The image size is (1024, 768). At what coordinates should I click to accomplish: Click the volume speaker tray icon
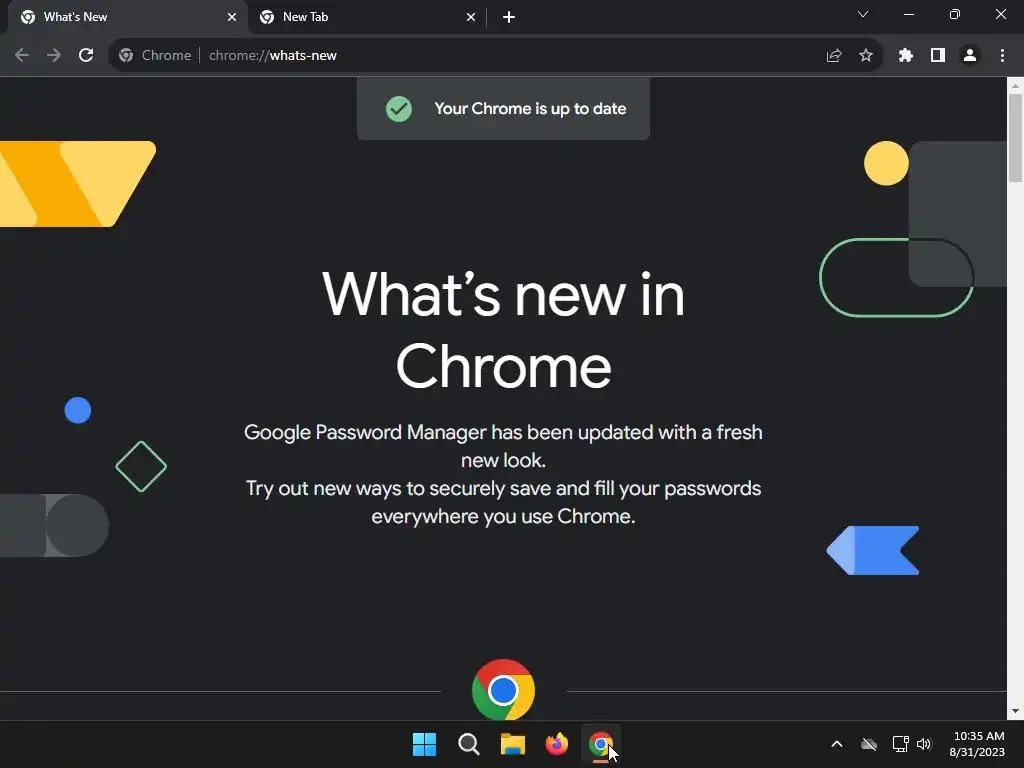923,744
